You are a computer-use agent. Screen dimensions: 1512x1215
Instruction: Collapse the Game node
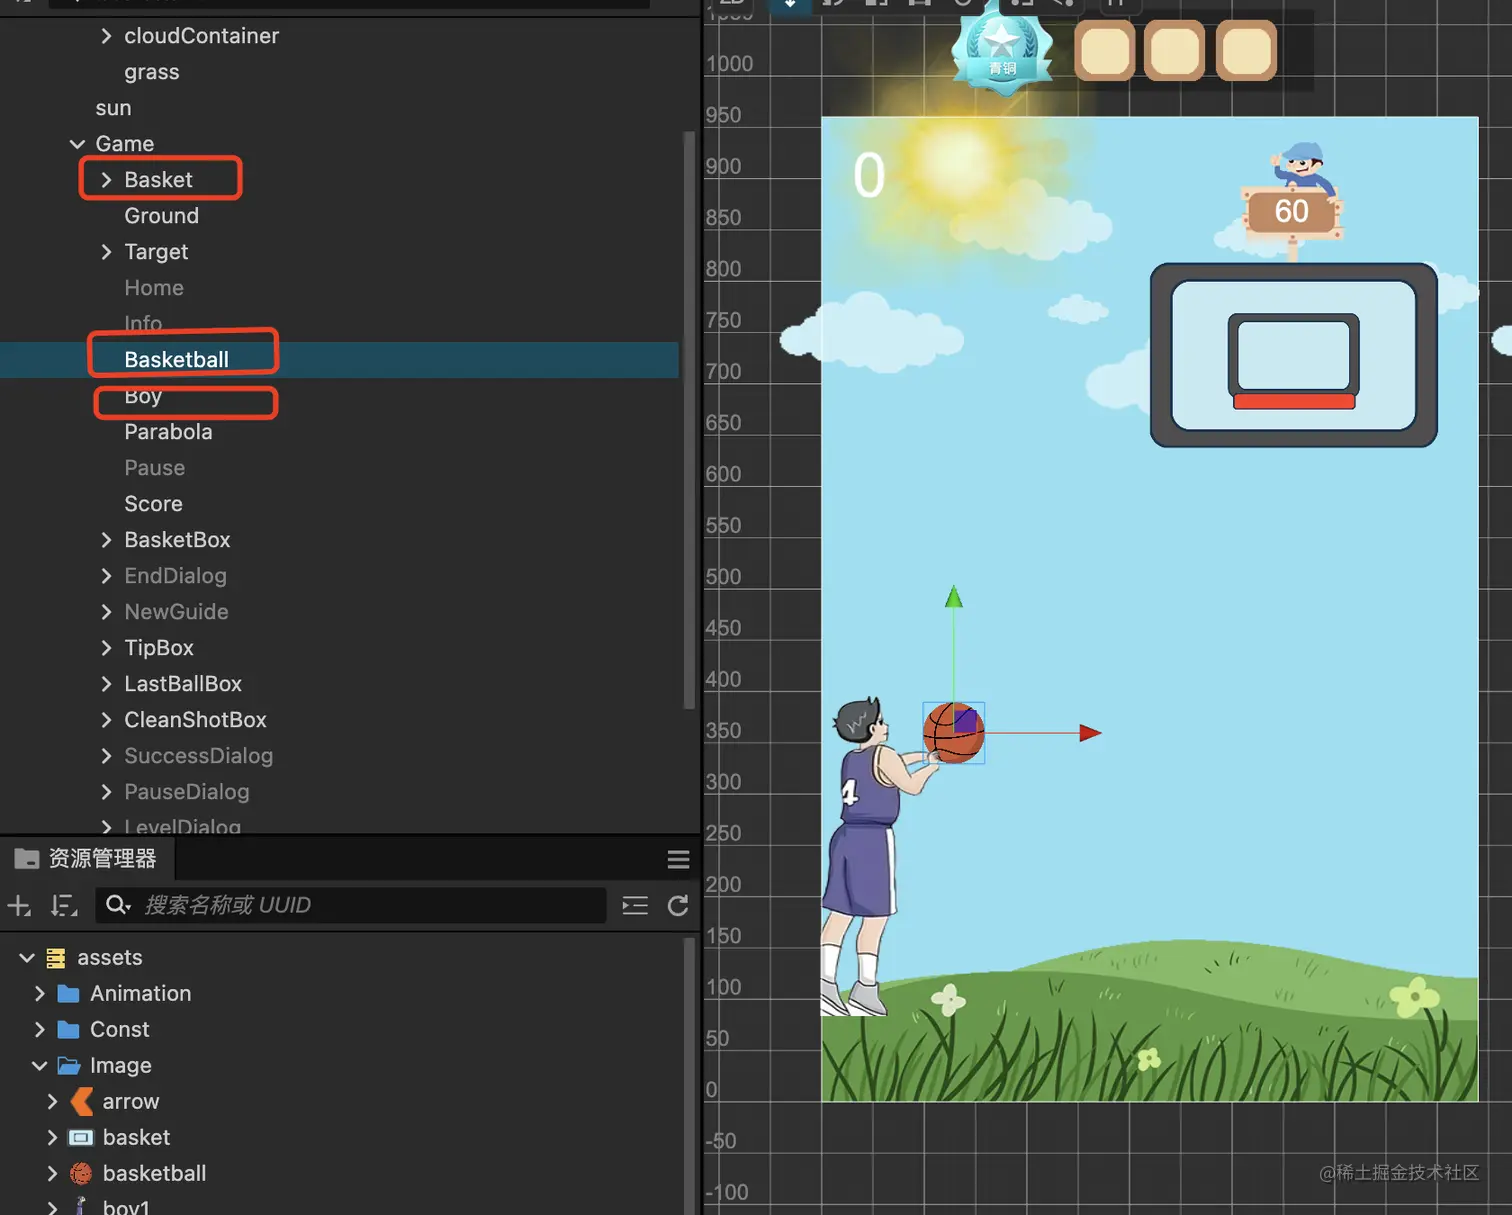point(77,144)
